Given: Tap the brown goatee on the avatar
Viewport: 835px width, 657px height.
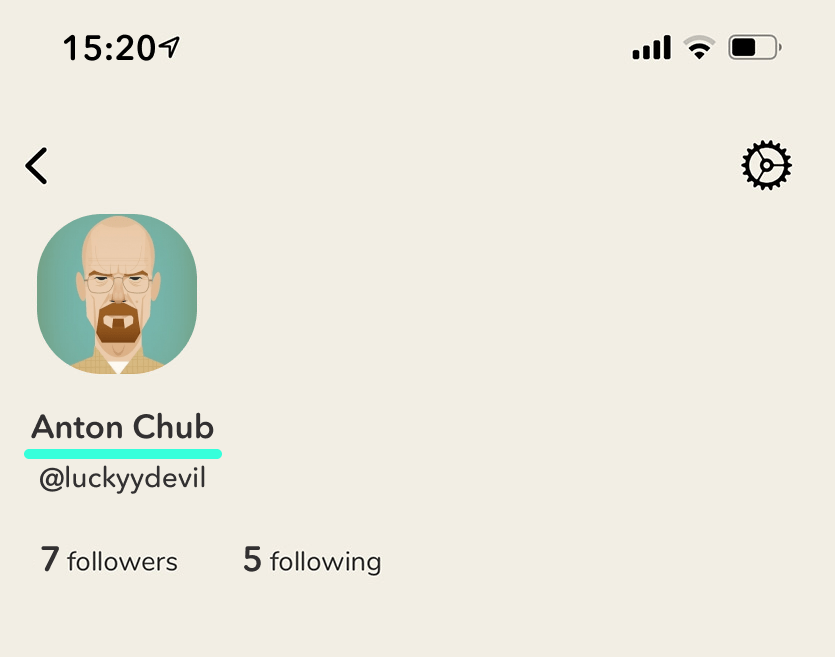Looking at the screenshot, I should coord(118,323).
